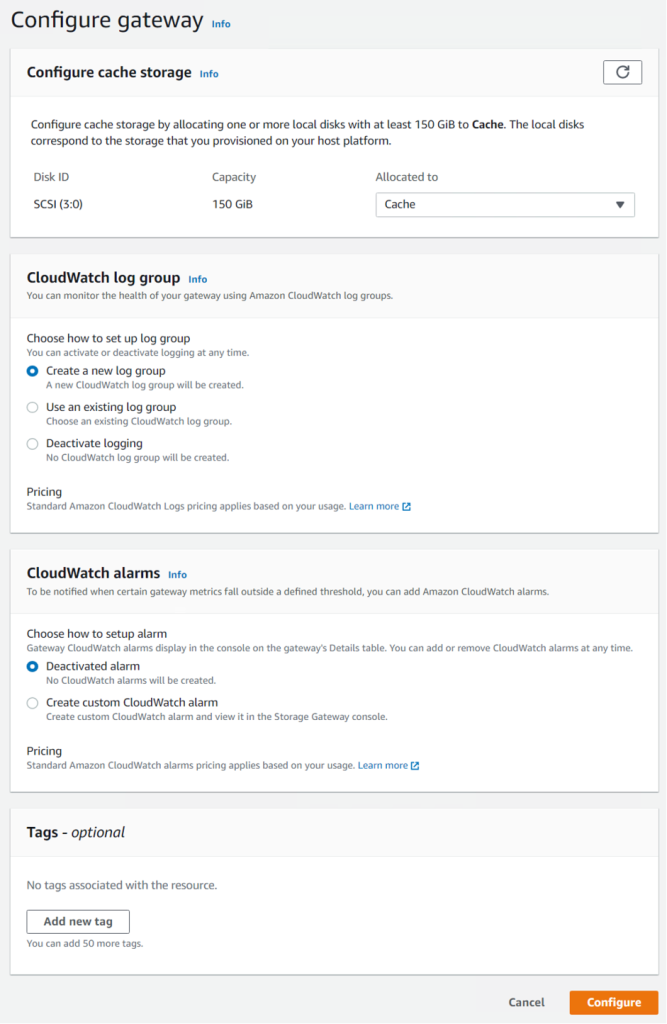Open Info link beside Configure gateway title
Screen dimensions: 667x1024
[221, 24]
